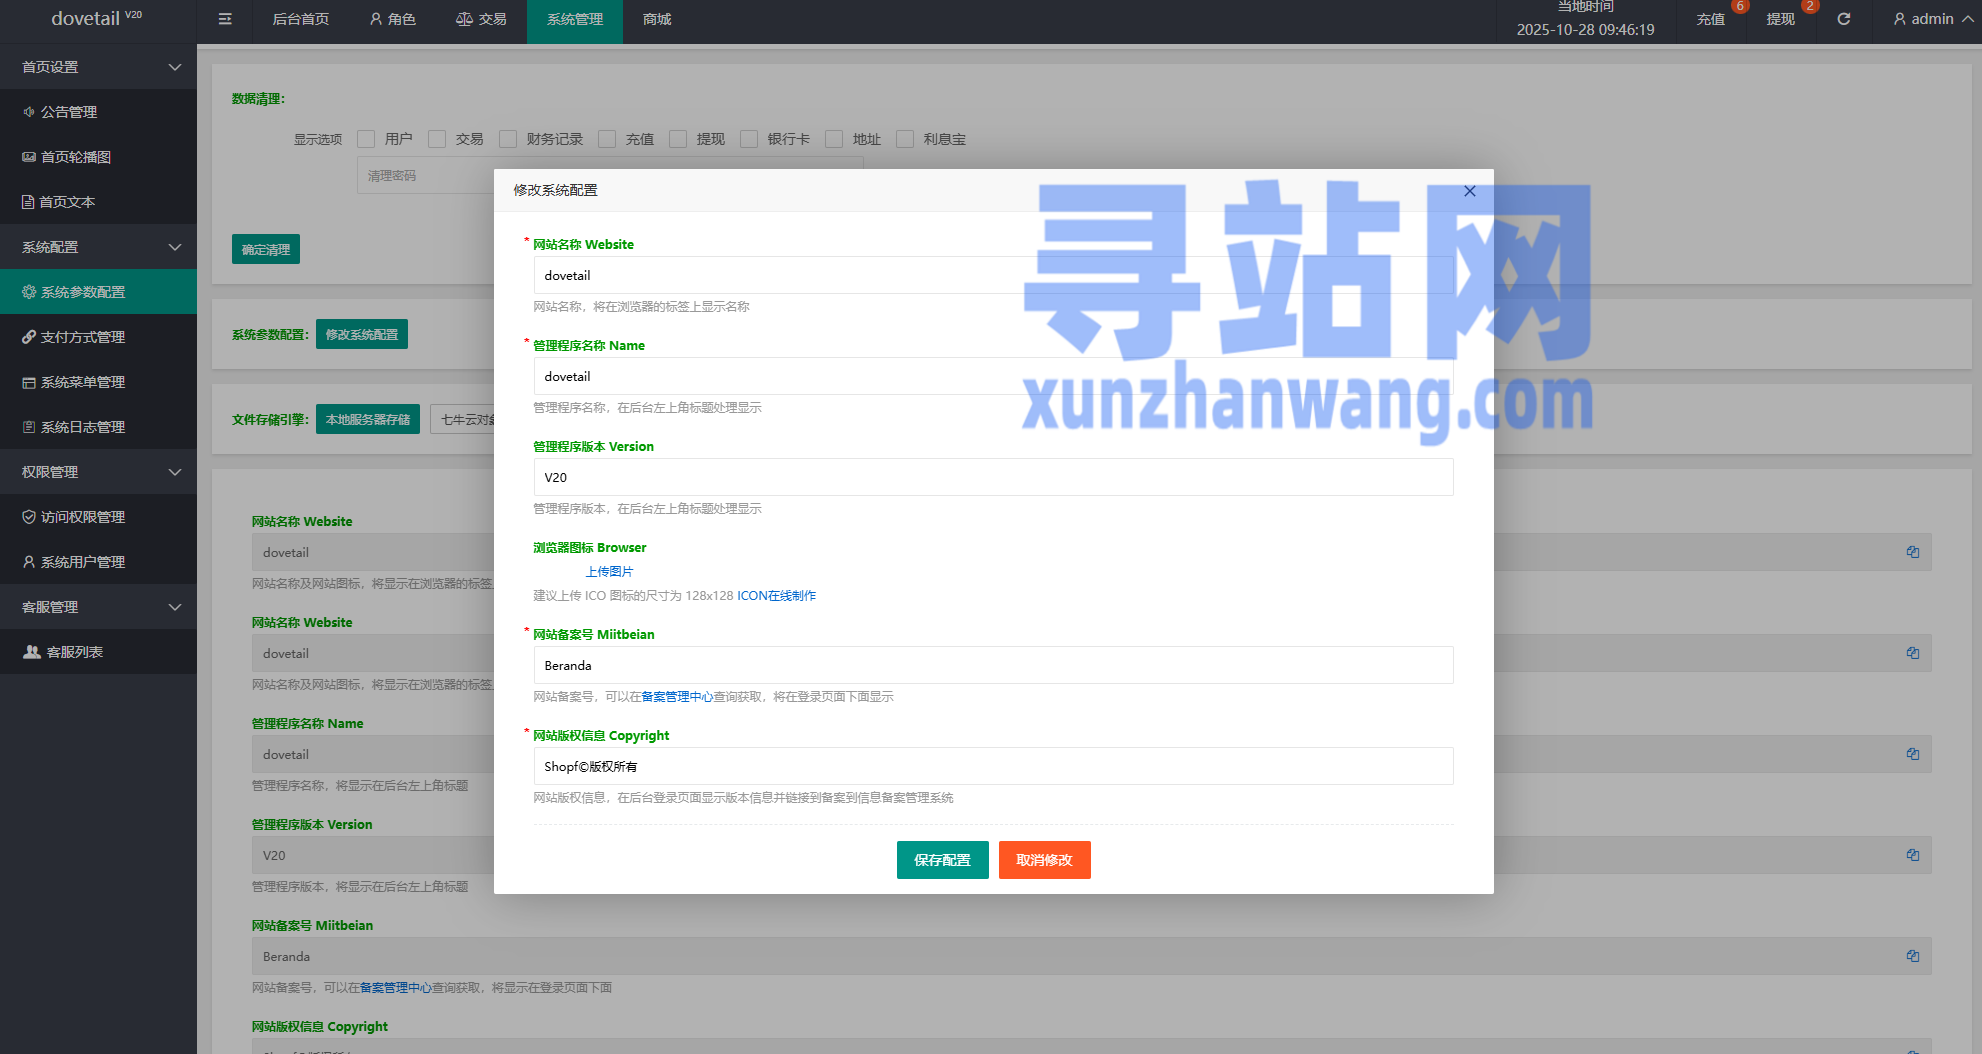Click the 提现 withdrawal notification item

(1780, 19)
